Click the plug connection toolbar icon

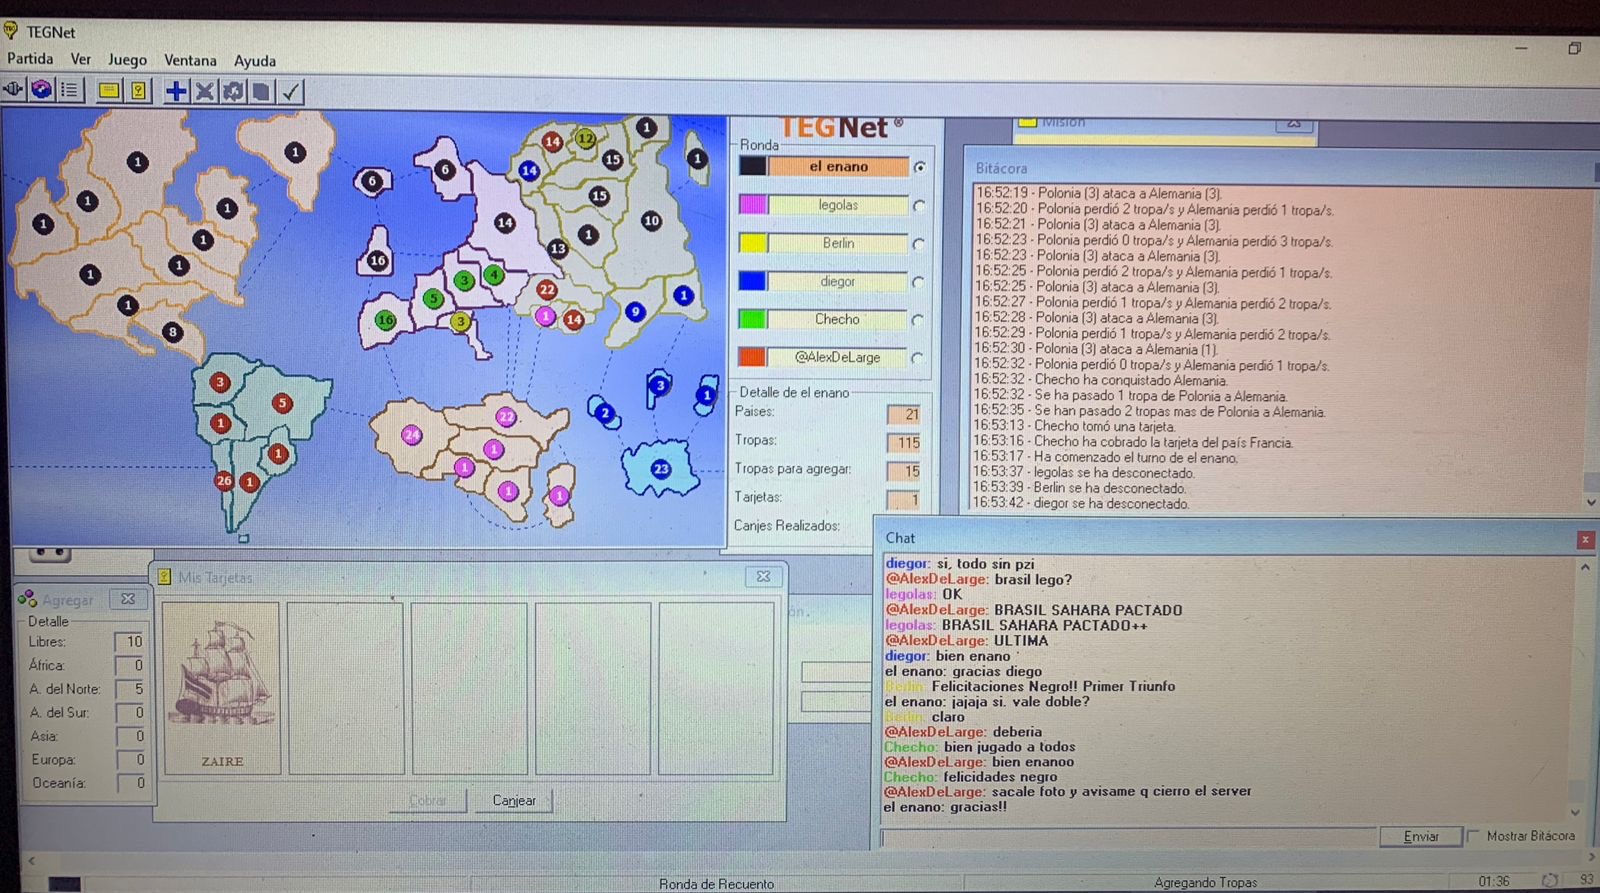13,90
